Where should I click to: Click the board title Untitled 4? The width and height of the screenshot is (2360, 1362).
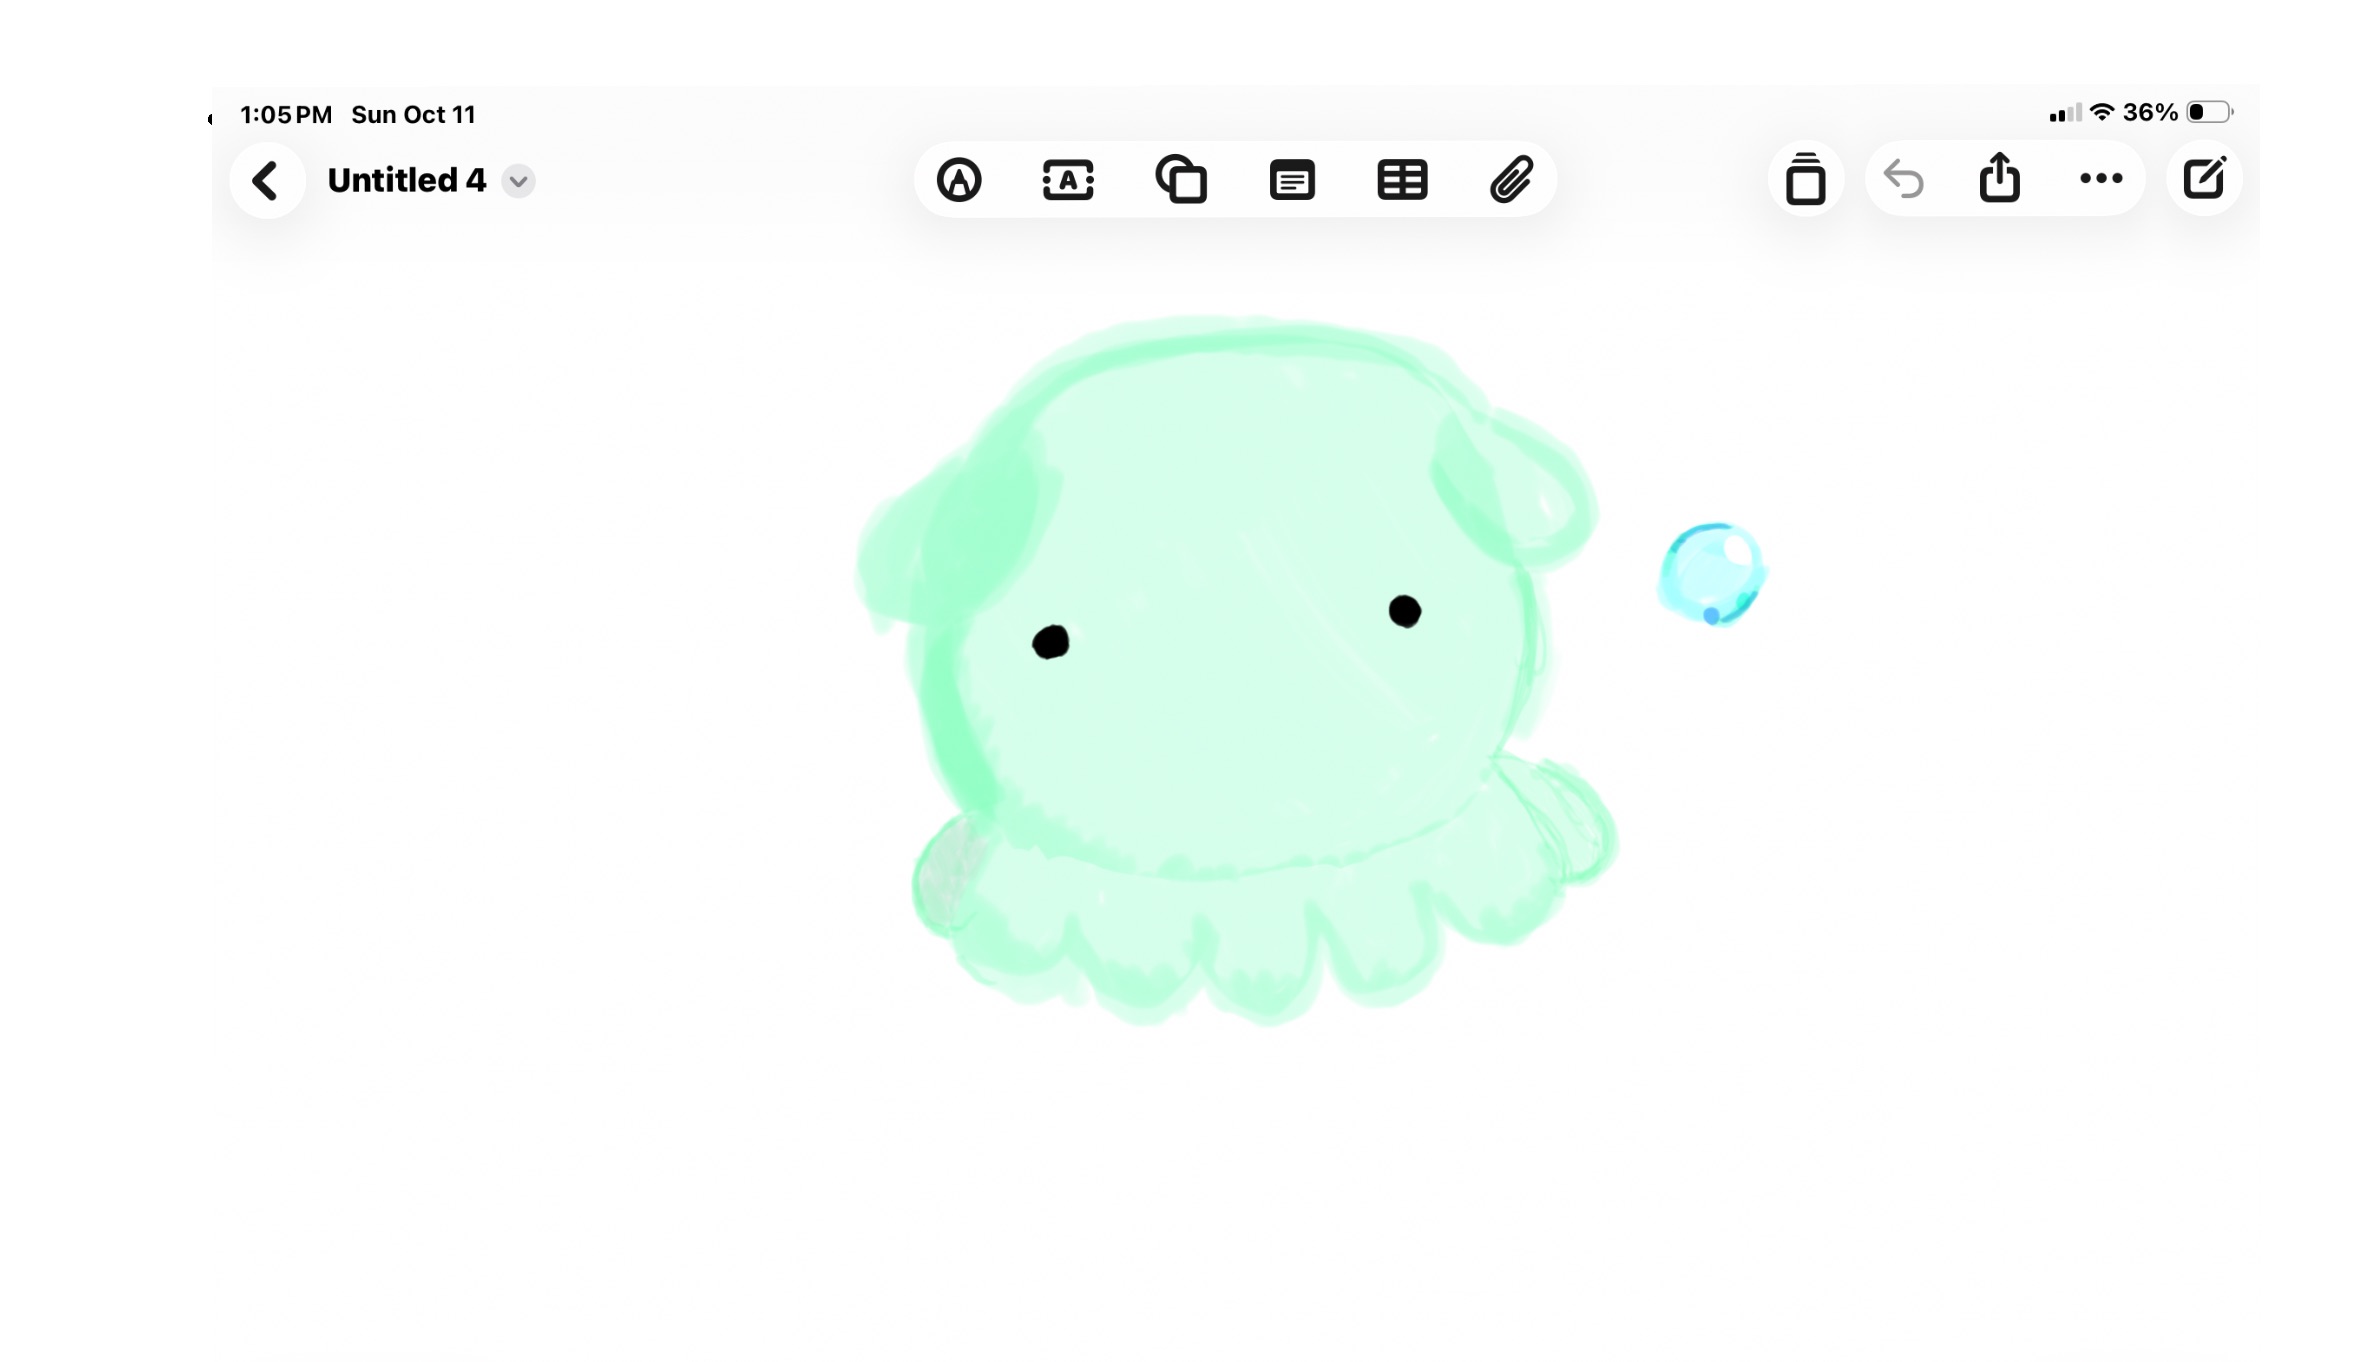[x=407, y=181]
